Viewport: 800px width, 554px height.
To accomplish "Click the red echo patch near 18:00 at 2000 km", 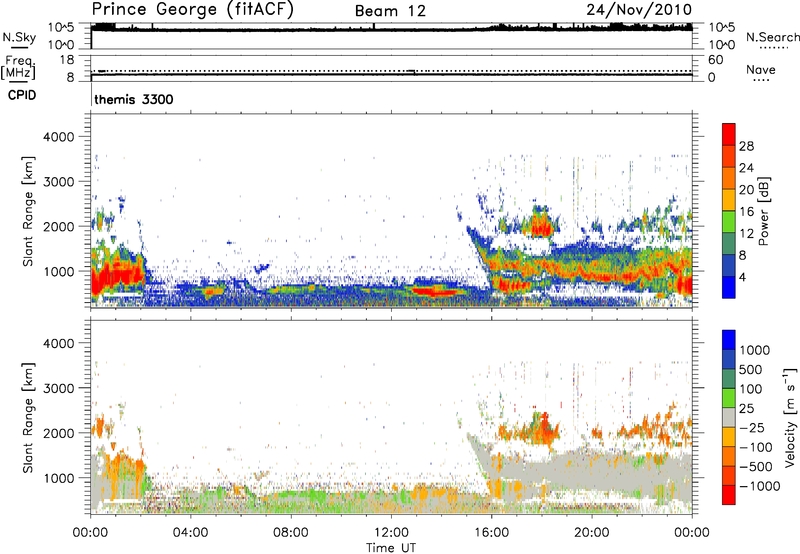I will click(541, 226).
